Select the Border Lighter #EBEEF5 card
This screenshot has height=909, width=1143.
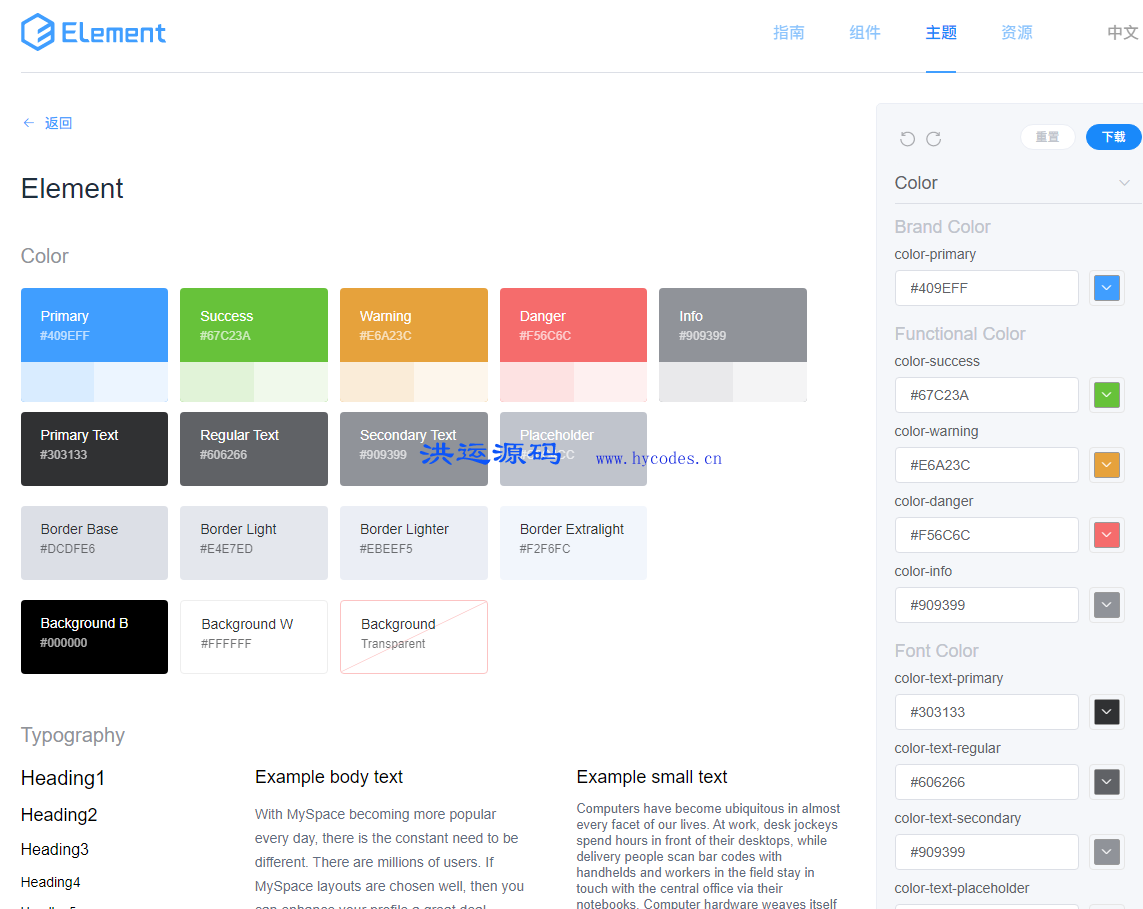tap(413, 543)
